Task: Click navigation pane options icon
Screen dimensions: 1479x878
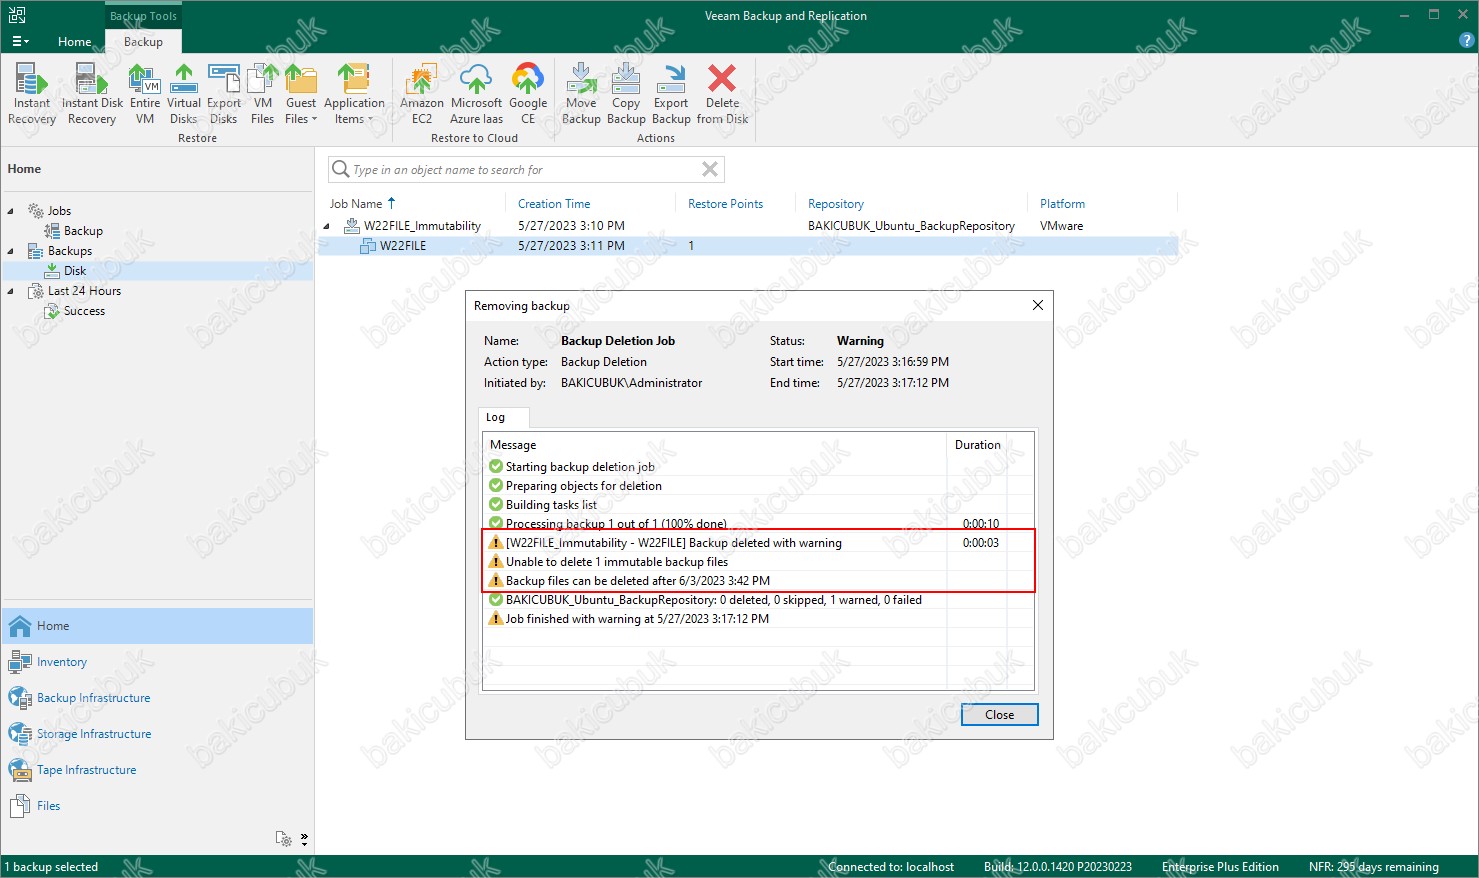Action: tap(284, 839)
